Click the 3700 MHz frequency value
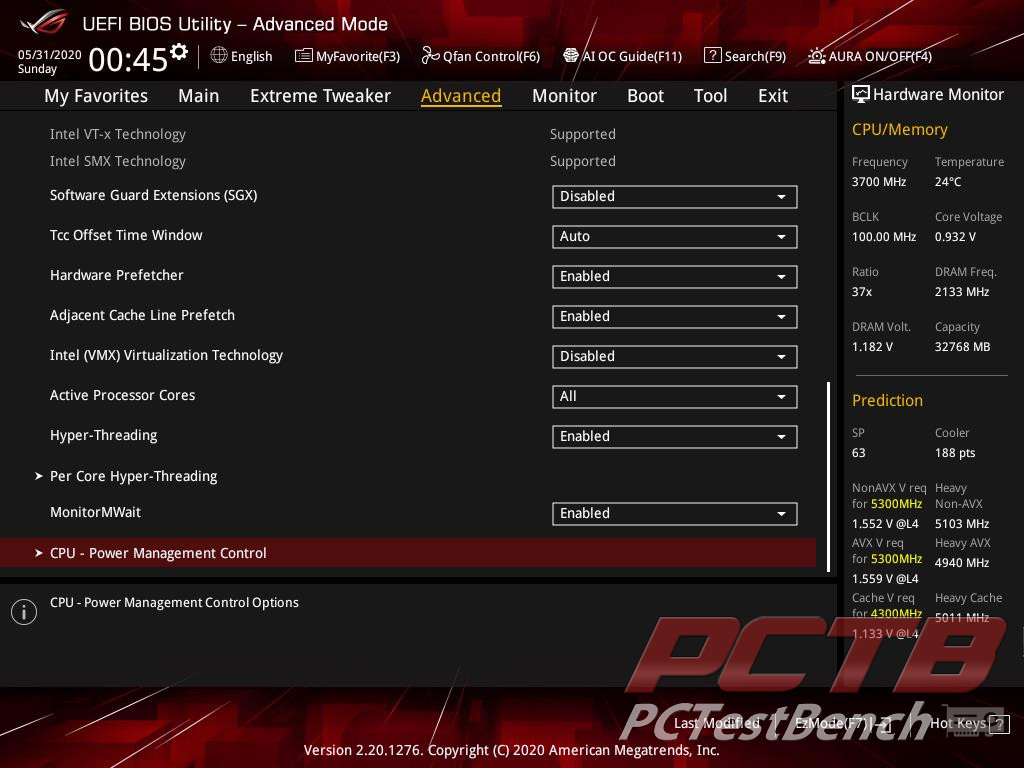Image resolution: width=1024 pixels, height=768 pixels. (878, 182)
